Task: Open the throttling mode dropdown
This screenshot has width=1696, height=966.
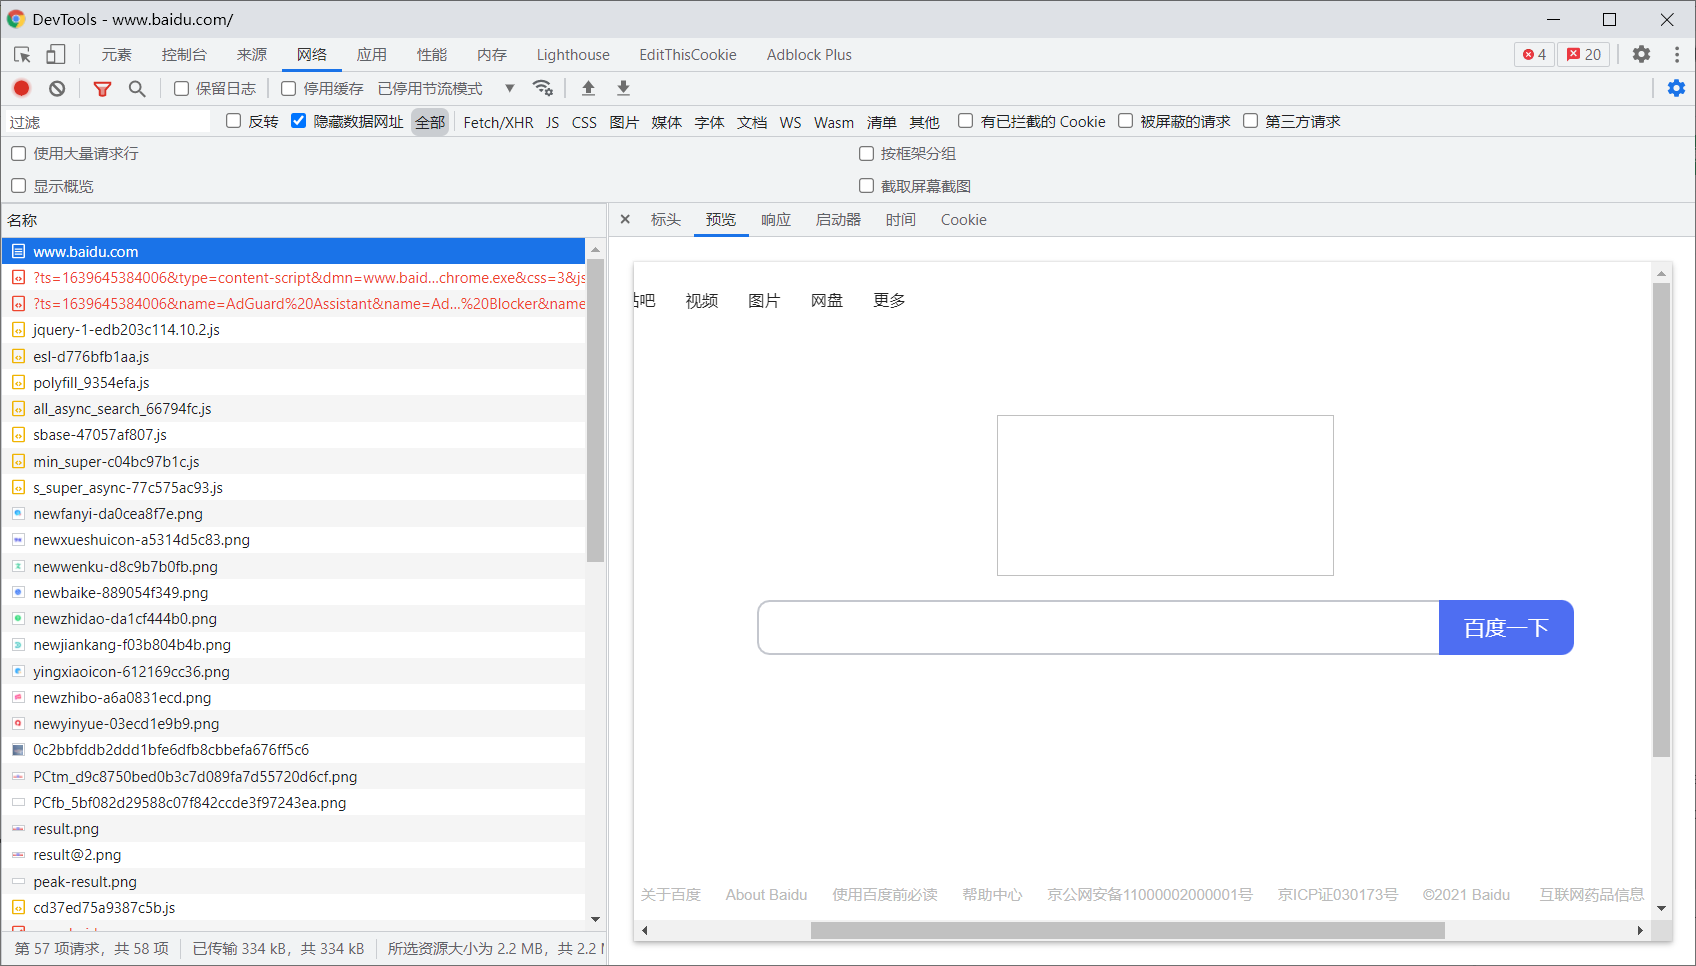Action: click(446, 88)
